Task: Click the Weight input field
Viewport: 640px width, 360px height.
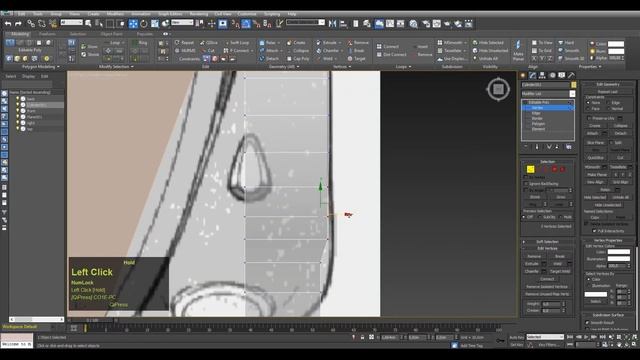Action: [551, 304]
